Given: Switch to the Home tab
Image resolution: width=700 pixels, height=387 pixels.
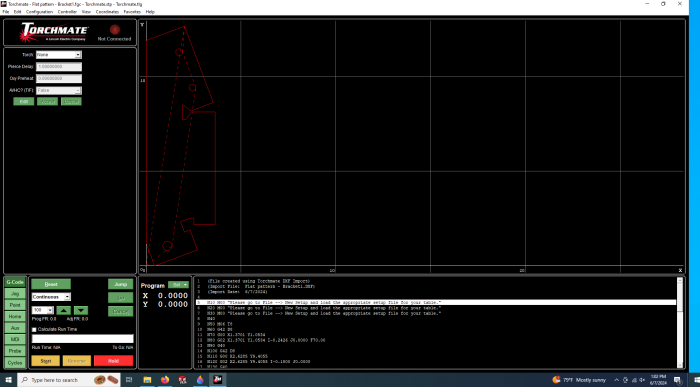Looking at the screenshot, I should pos(15,316).
